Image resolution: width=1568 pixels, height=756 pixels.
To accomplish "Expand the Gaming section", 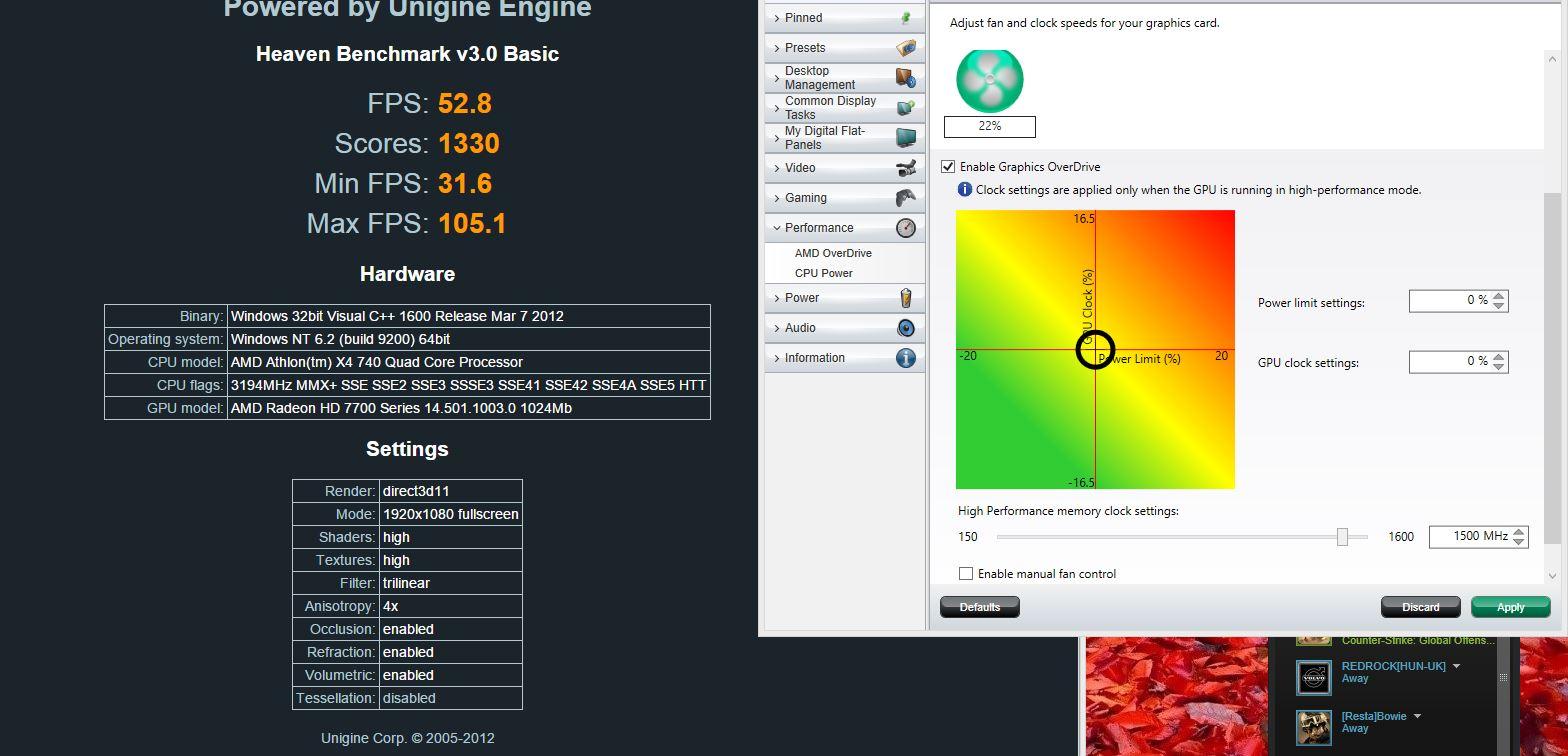I will click(x=777, y=198).
